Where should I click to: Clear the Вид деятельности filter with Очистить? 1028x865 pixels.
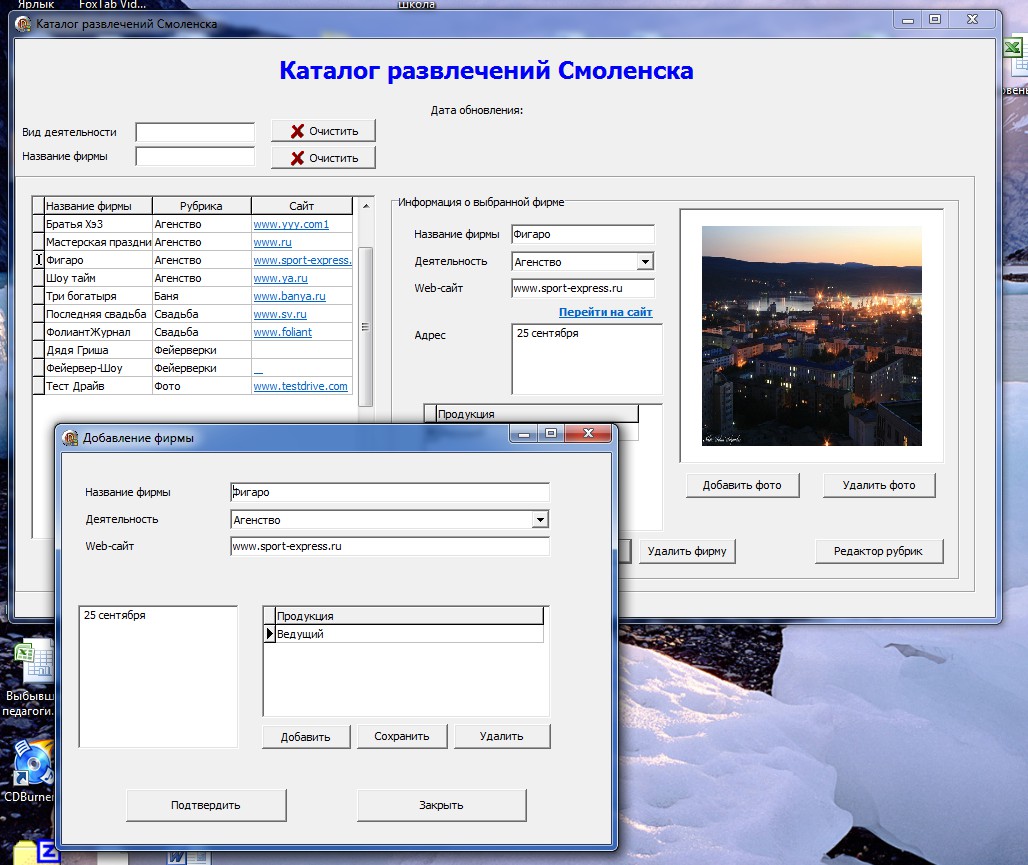point(323,131)
